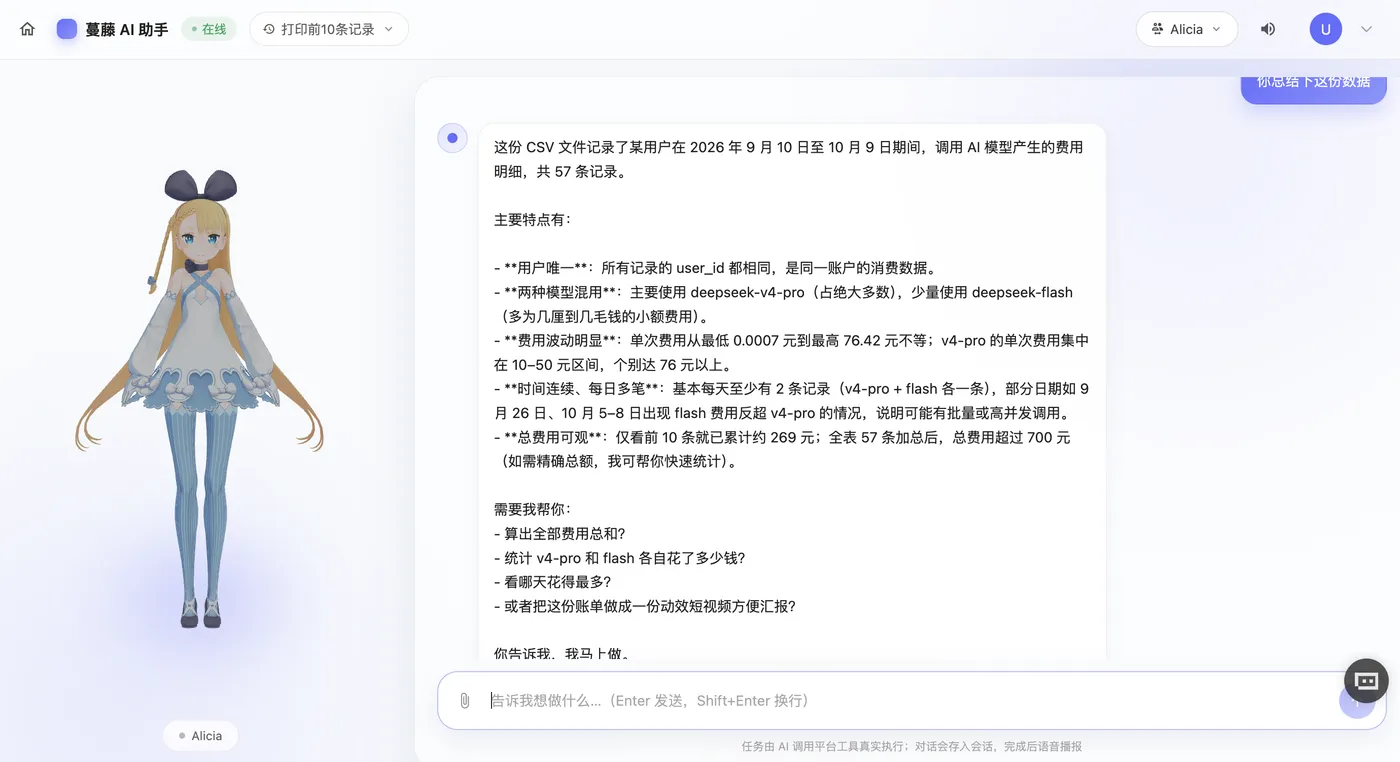Click the 主要特点有： line
The image size is (1400, 762).
[533, 220]
